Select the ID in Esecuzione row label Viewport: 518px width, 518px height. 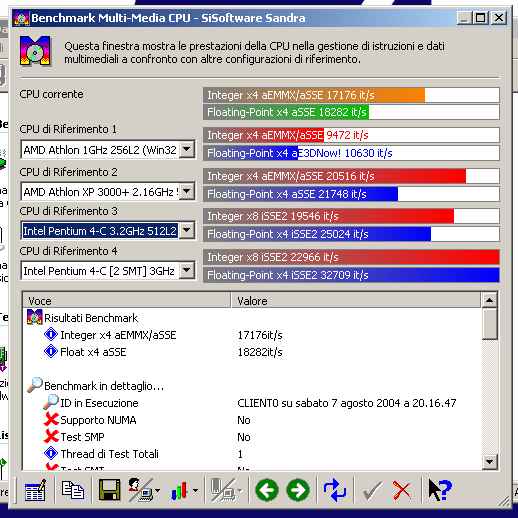click(99, 403)
